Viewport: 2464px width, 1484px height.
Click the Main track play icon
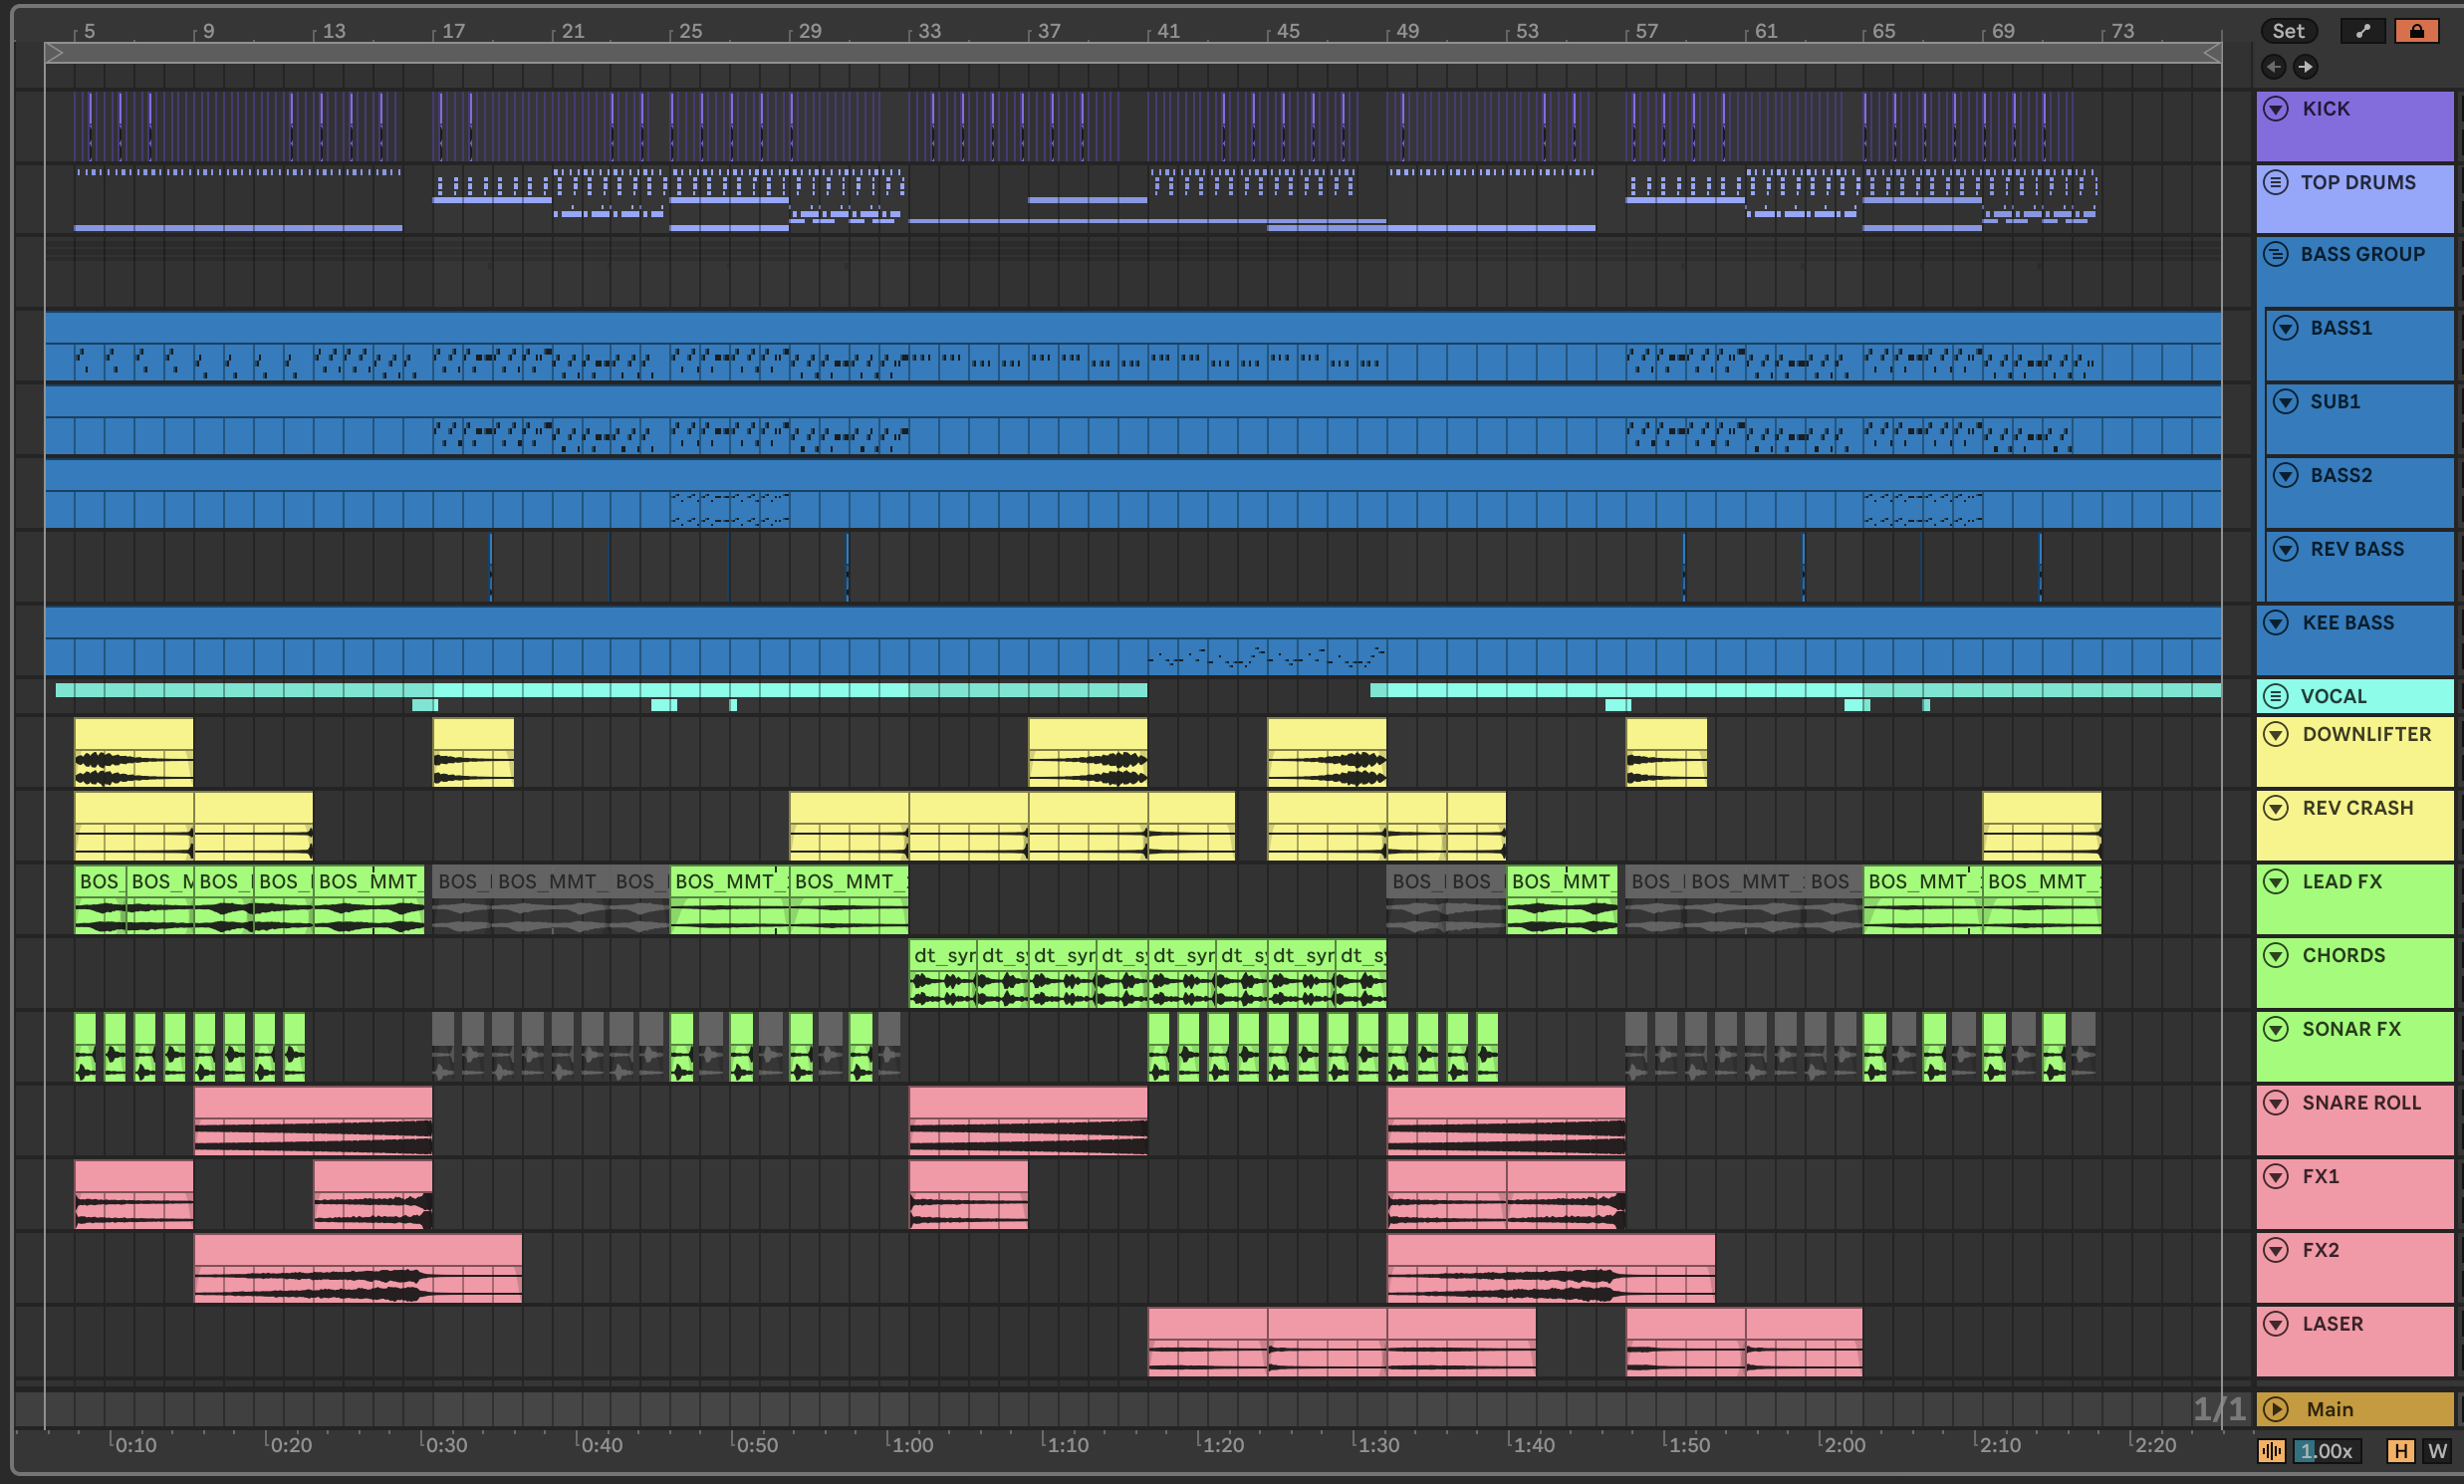[x=2276, y=1409]
